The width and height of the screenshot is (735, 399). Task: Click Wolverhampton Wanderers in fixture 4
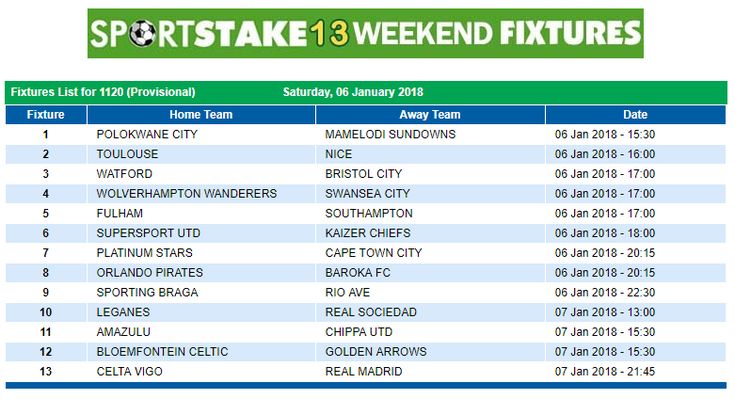pos(187,193)
